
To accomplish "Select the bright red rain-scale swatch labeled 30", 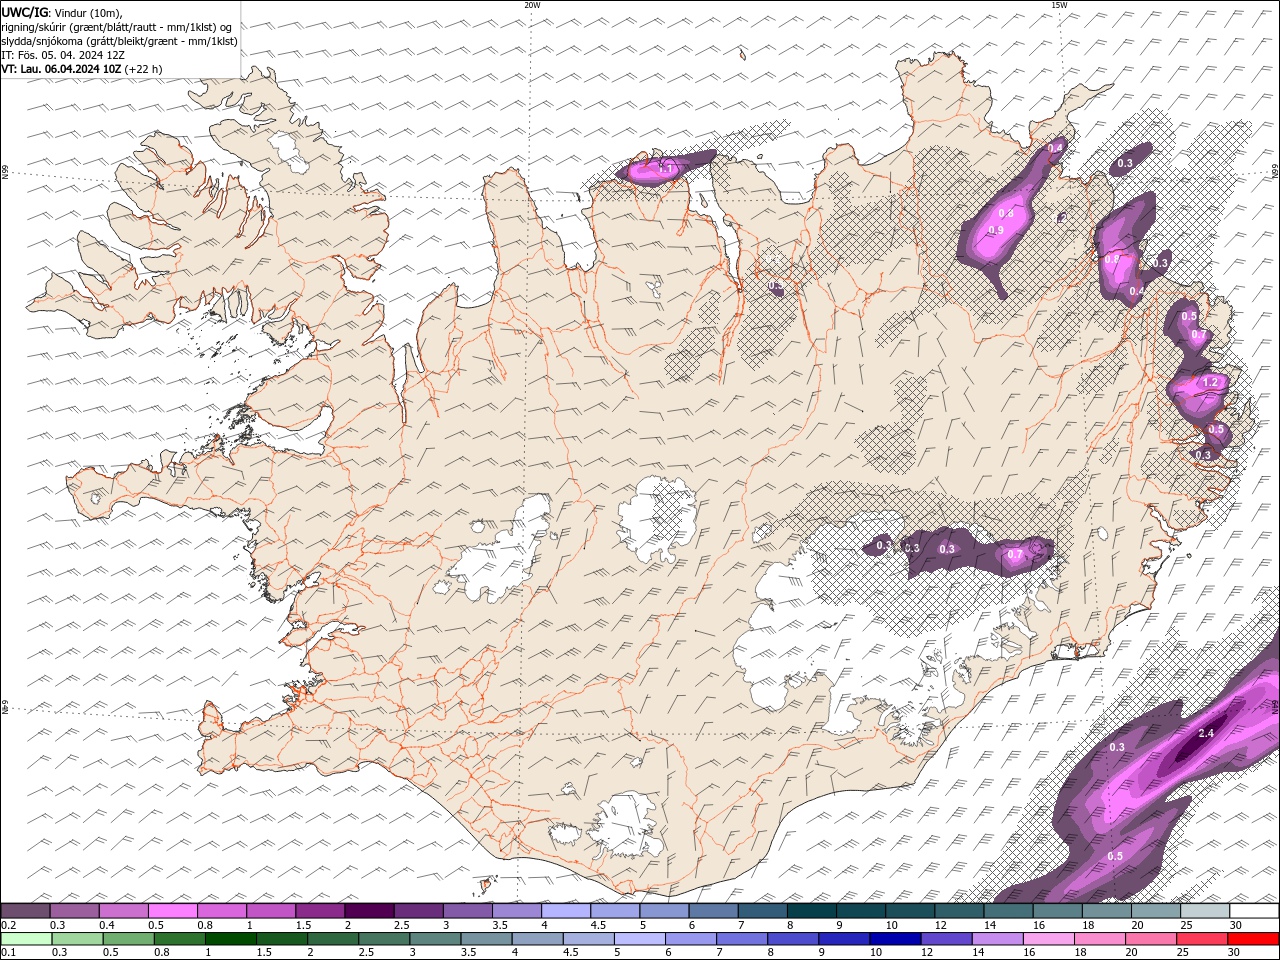I will click(1253, 939).
